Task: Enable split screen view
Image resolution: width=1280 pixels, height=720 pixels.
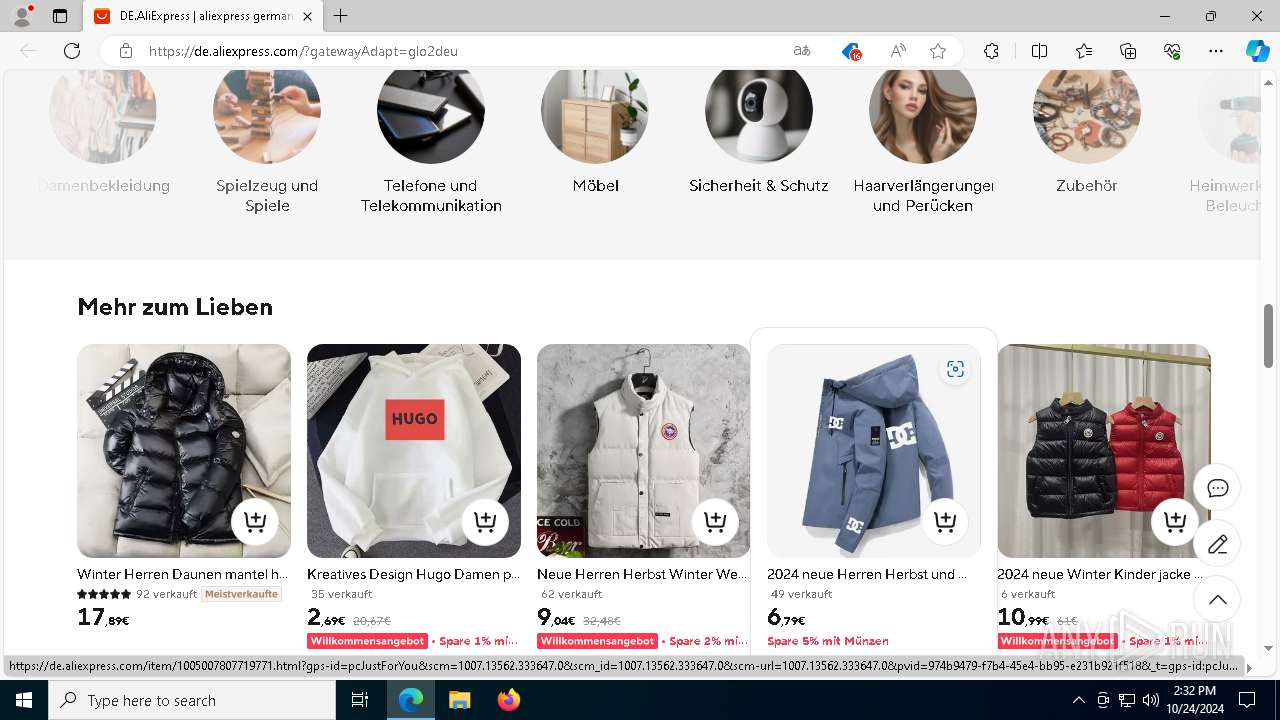Action: pyautogui.click(x=1039, y=51)
